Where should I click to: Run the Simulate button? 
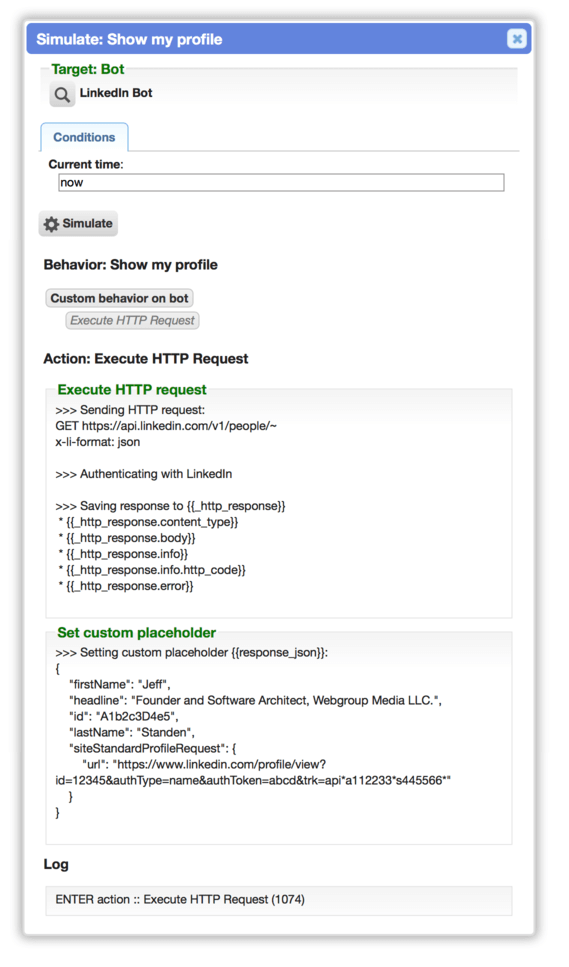78,223
